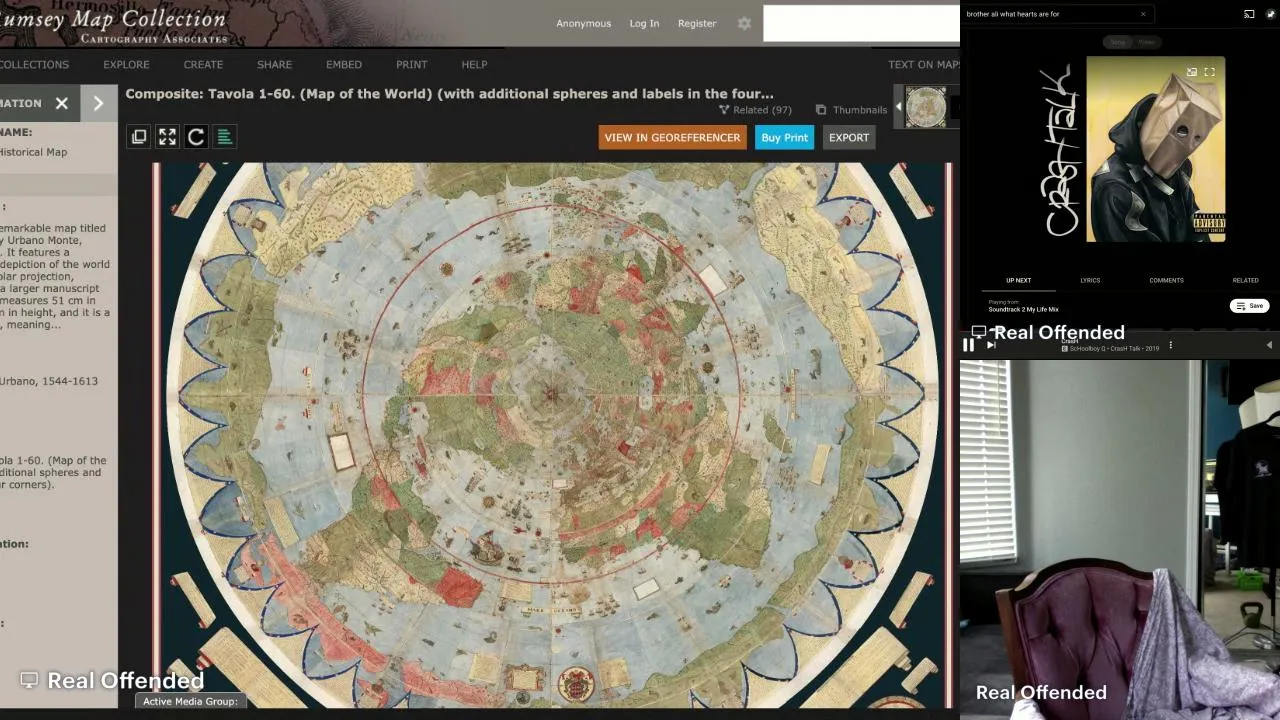Open settings with the gear icon
The width and height of the screenshot is (1280, 720).
pos(744,23)
